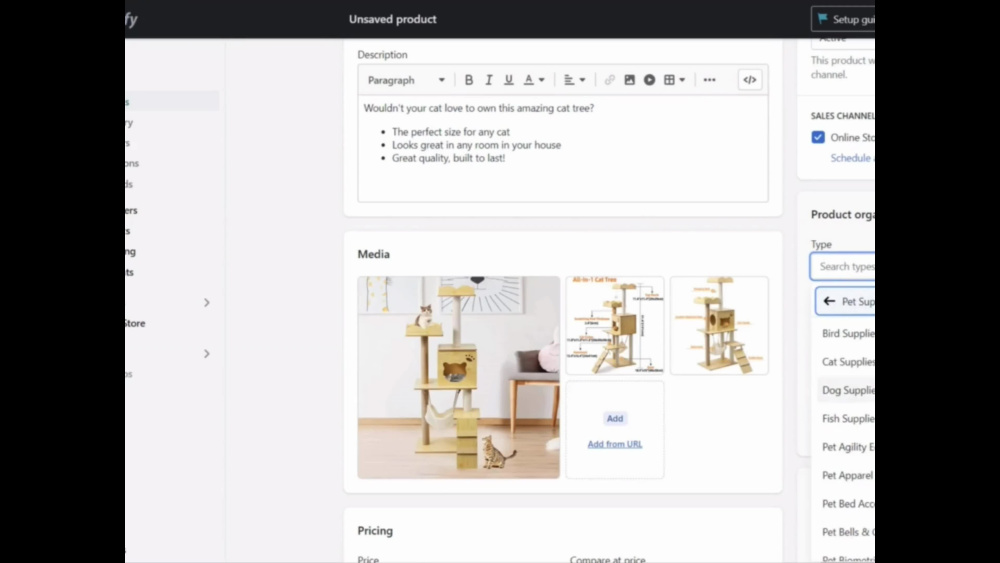Viewport: 1000px width, 563px height.
Task: Go back from Pet Supplies category
Action: pyautogui.click(x=829, y=301)
